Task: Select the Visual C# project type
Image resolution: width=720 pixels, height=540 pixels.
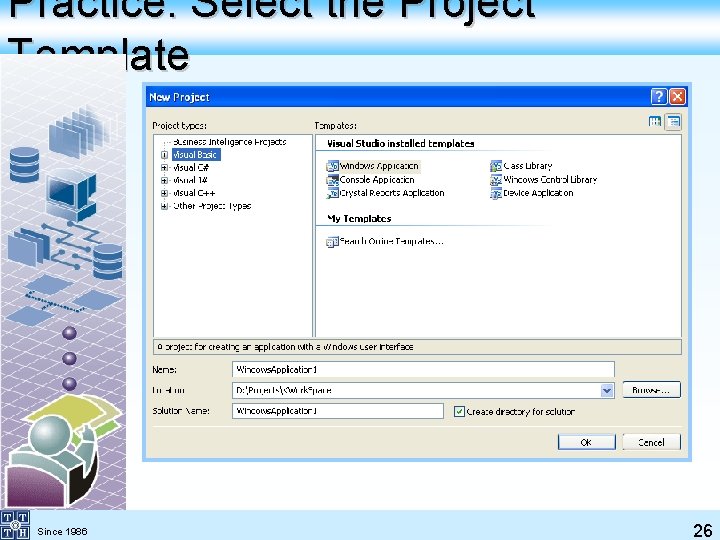Action: coord(191,168)
